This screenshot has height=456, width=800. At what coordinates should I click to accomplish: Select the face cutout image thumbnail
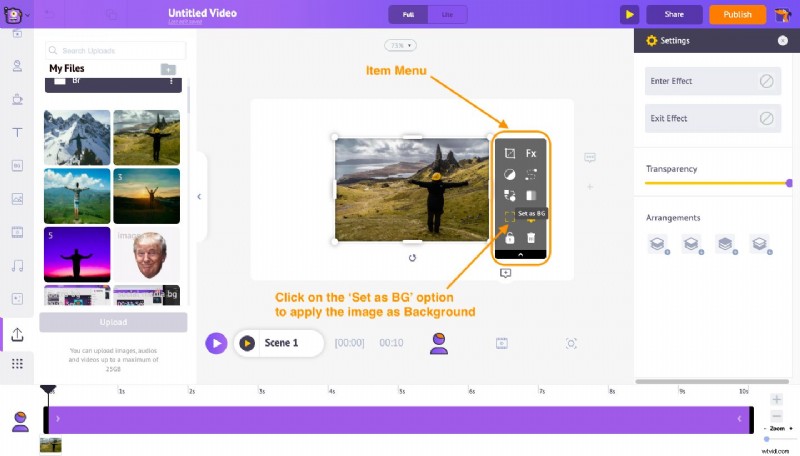146,255
